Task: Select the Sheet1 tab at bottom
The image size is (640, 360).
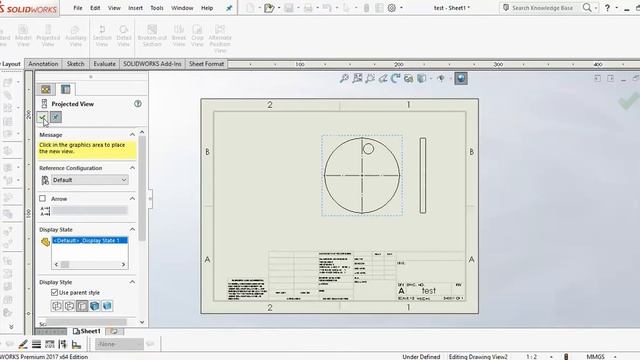Action: click(86, 331)
